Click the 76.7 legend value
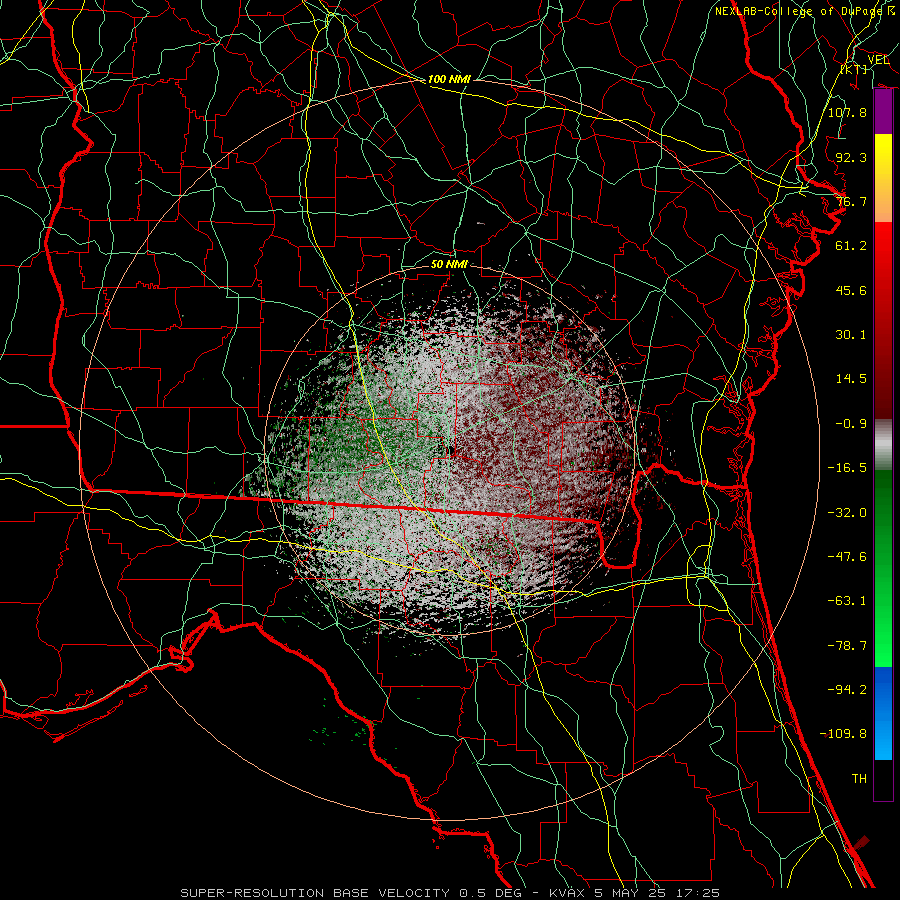Viewport: 900px width, 900px height. point(851,201)
